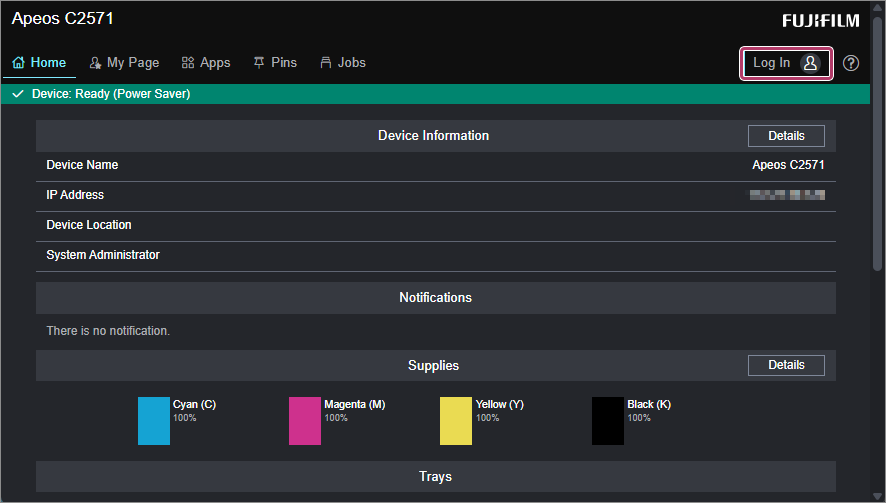Click the Device Location label
The image size is (886, 503).
89,225
